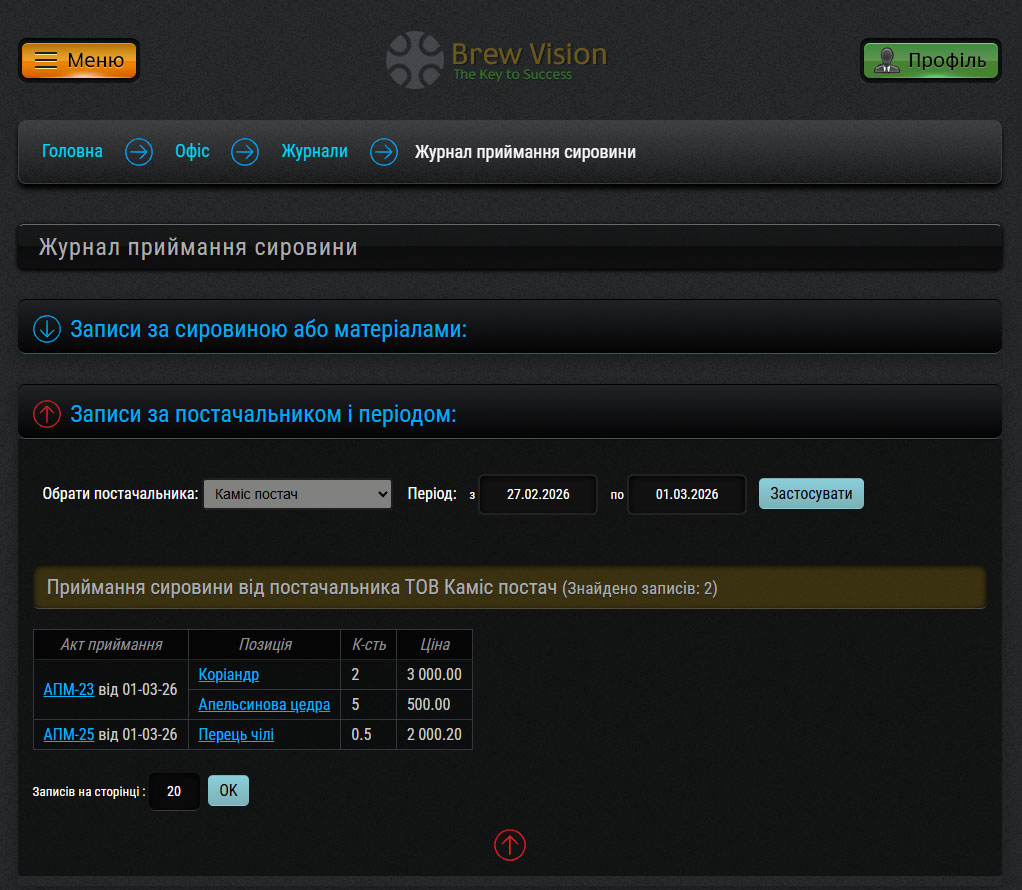This screenshot has width=1022, height=890.
Task: Click the arrow icon after Офіс breadcrumb
Action: (245, 152)
